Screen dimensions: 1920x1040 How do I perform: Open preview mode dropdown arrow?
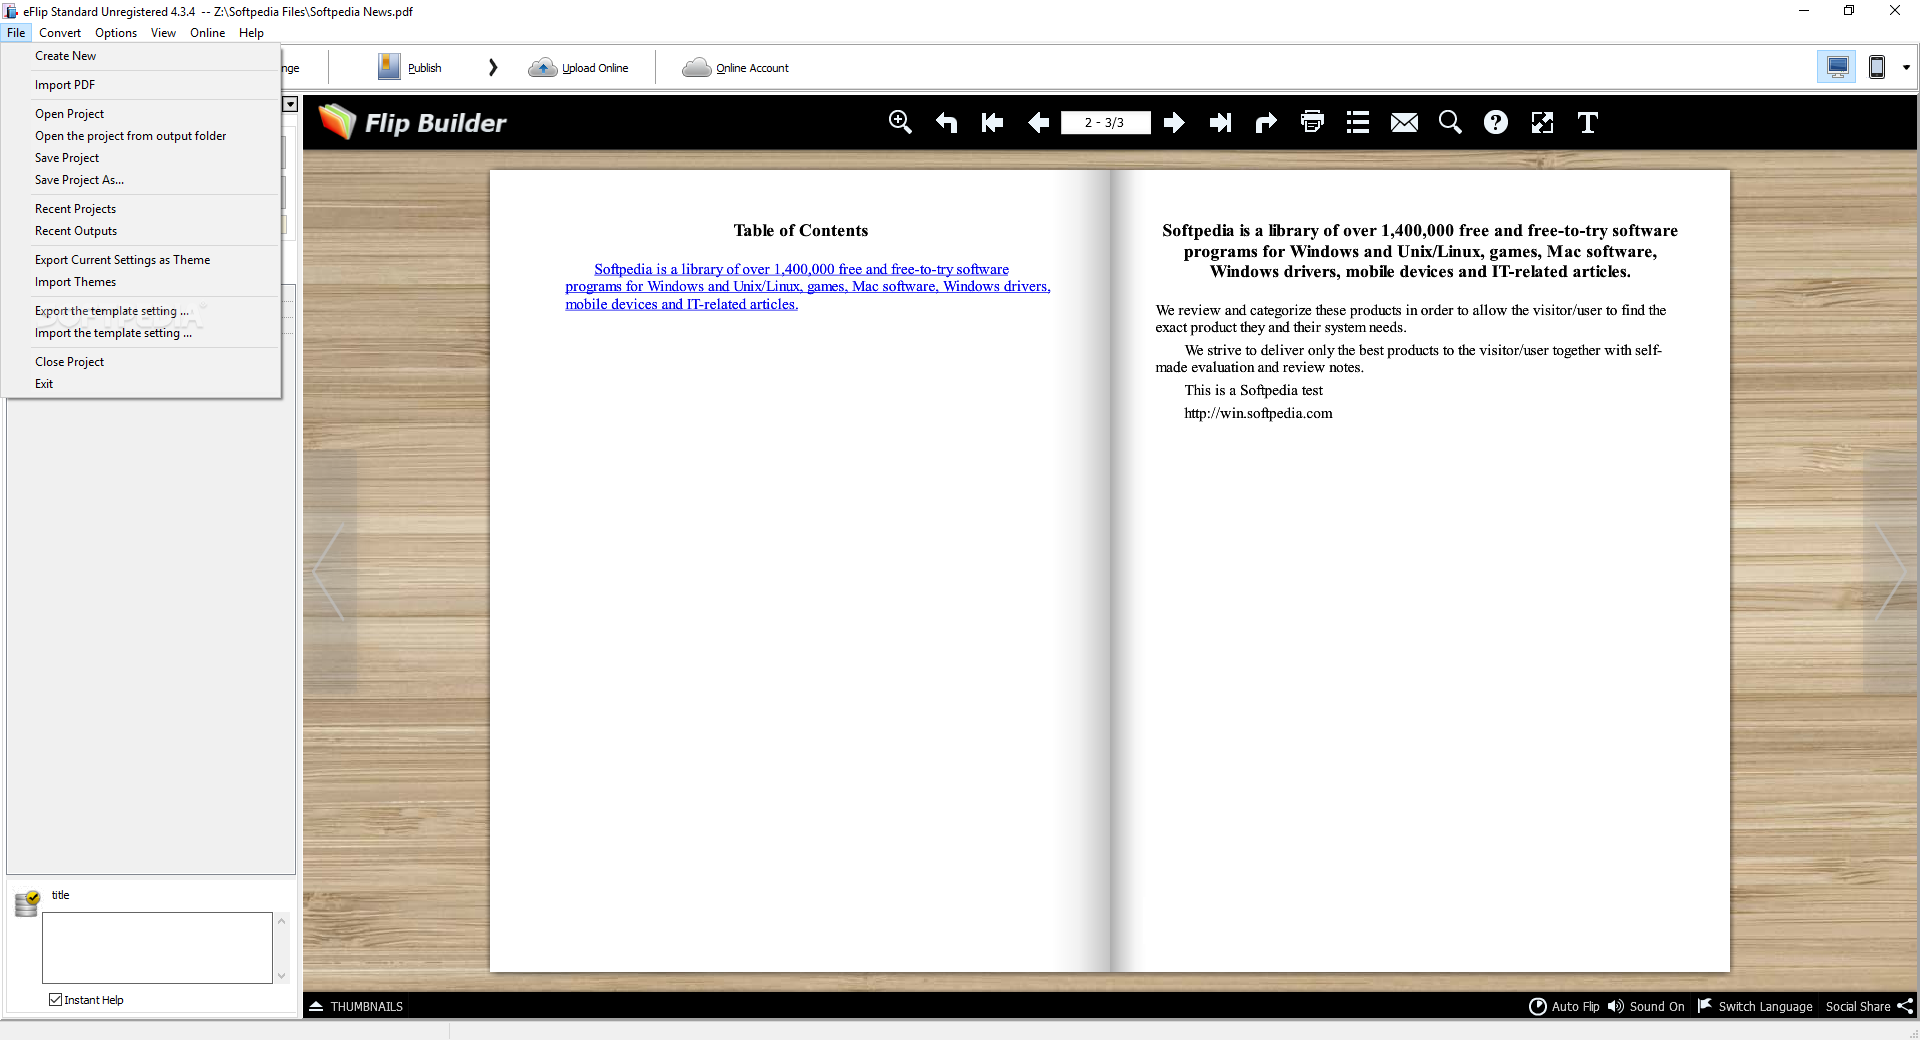point(1906,67)
